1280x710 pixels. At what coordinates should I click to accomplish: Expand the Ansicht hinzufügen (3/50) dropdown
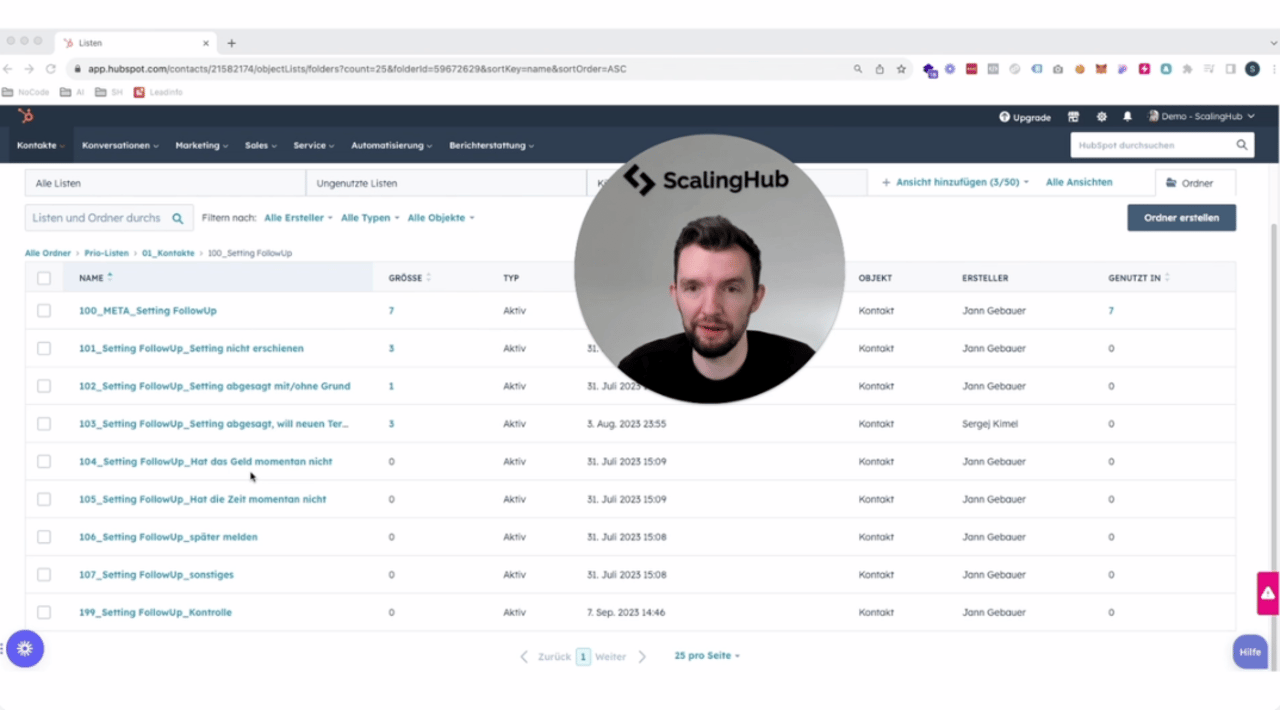(x=955, y=183)
